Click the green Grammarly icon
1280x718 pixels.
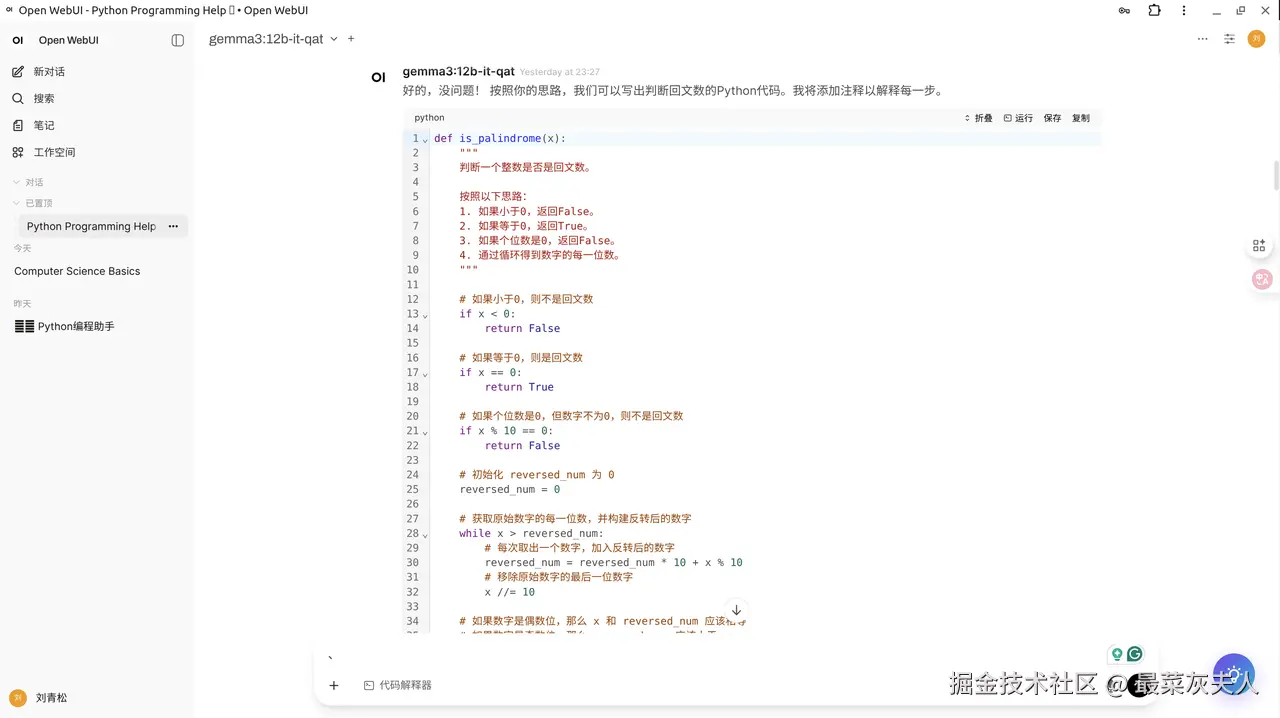tap(1135, 654)
